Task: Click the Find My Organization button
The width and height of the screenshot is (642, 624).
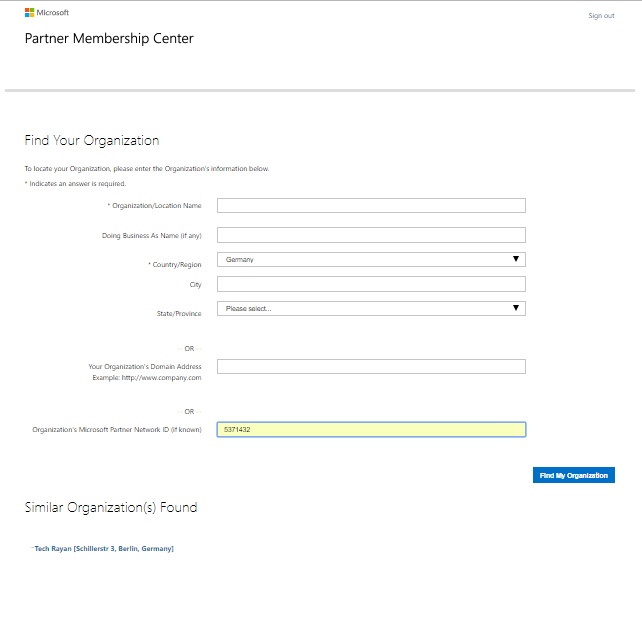Action: click(x=574, y=475)
